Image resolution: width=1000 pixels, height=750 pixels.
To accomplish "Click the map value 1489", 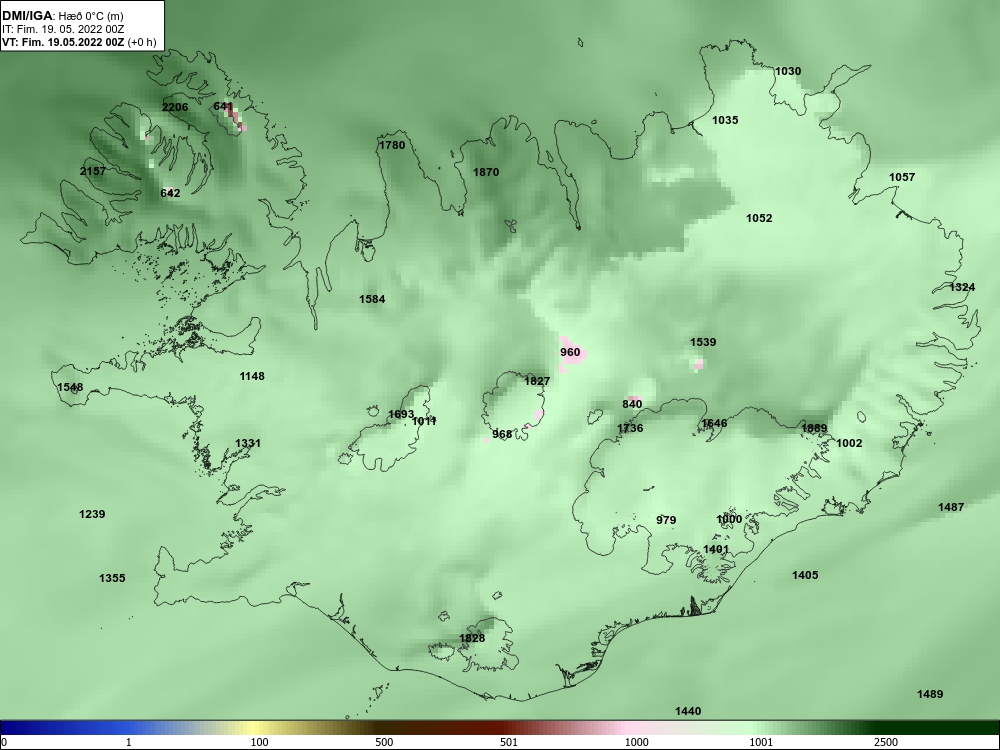I will click(930, 694).
